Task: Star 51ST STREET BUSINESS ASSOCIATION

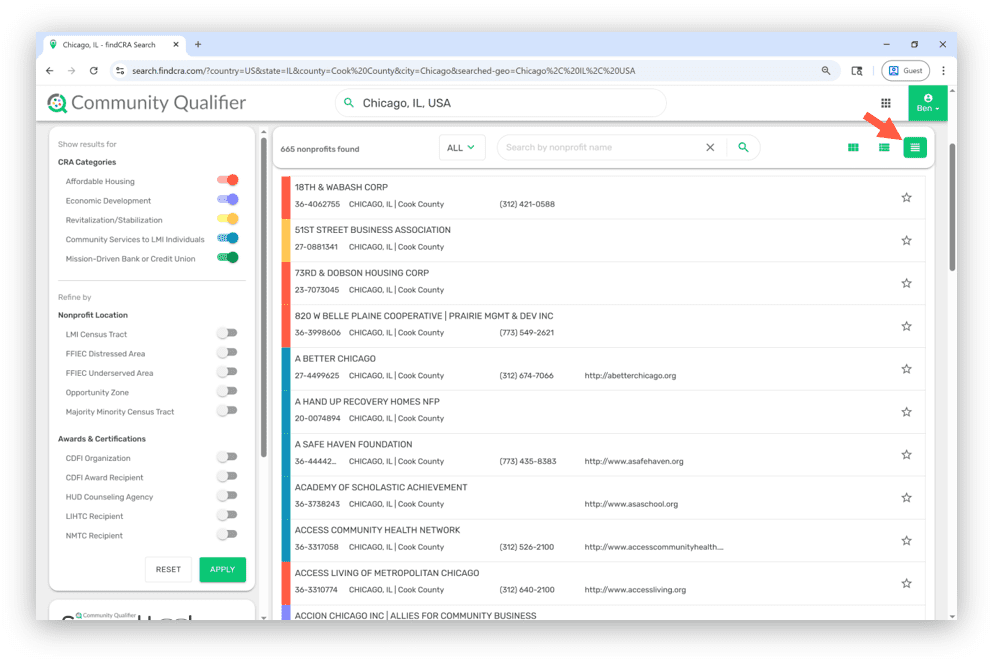Action: click(x=907, y=240)
